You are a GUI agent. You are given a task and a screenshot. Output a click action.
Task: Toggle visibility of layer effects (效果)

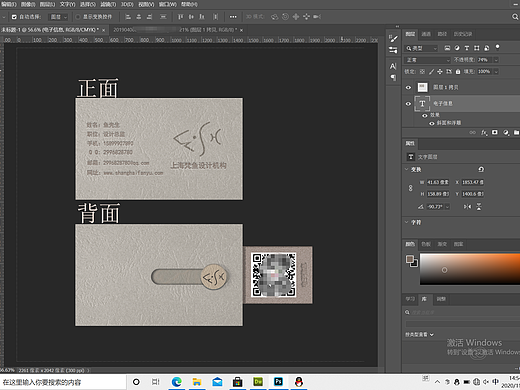(425, 116)
